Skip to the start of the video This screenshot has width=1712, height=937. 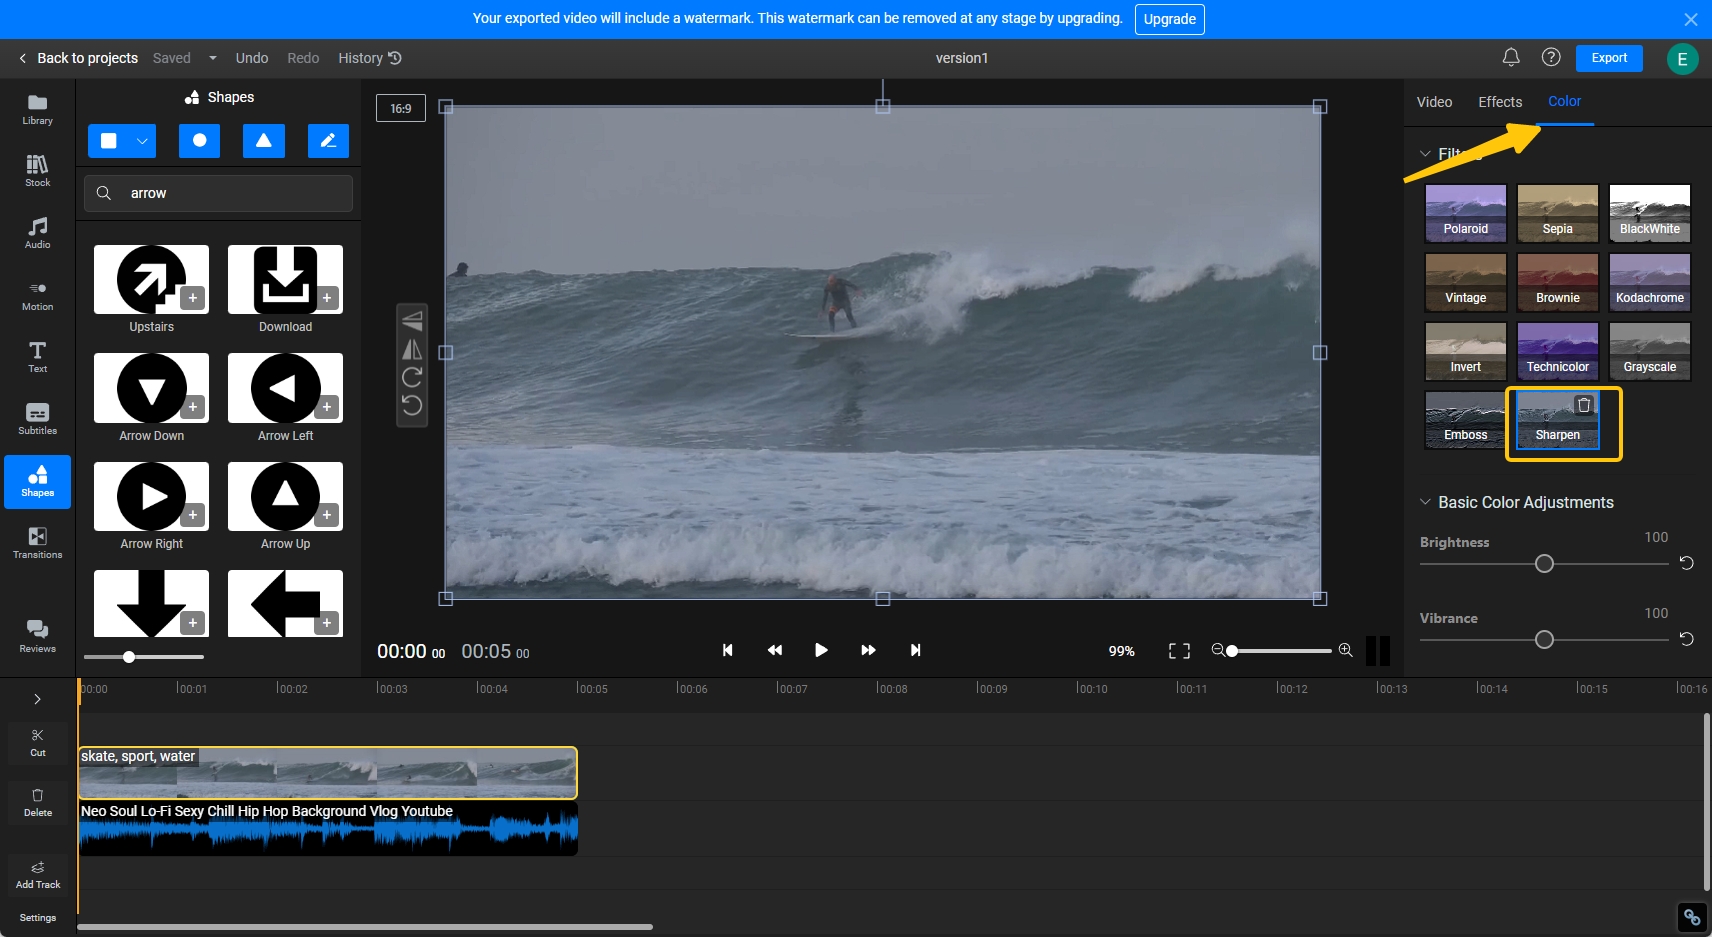click(727, 650)
